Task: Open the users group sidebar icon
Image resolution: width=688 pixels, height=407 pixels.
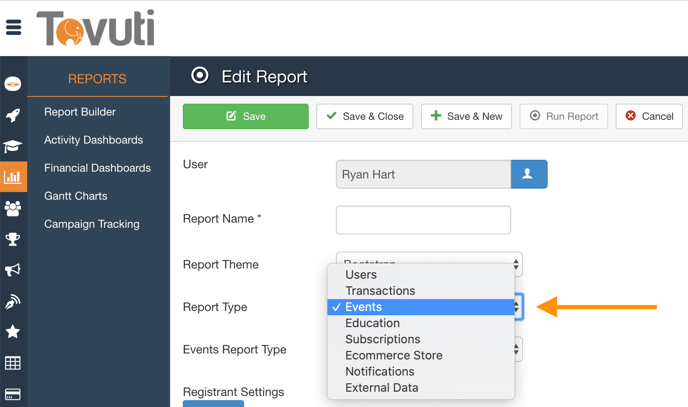Action: coord(13,208)
